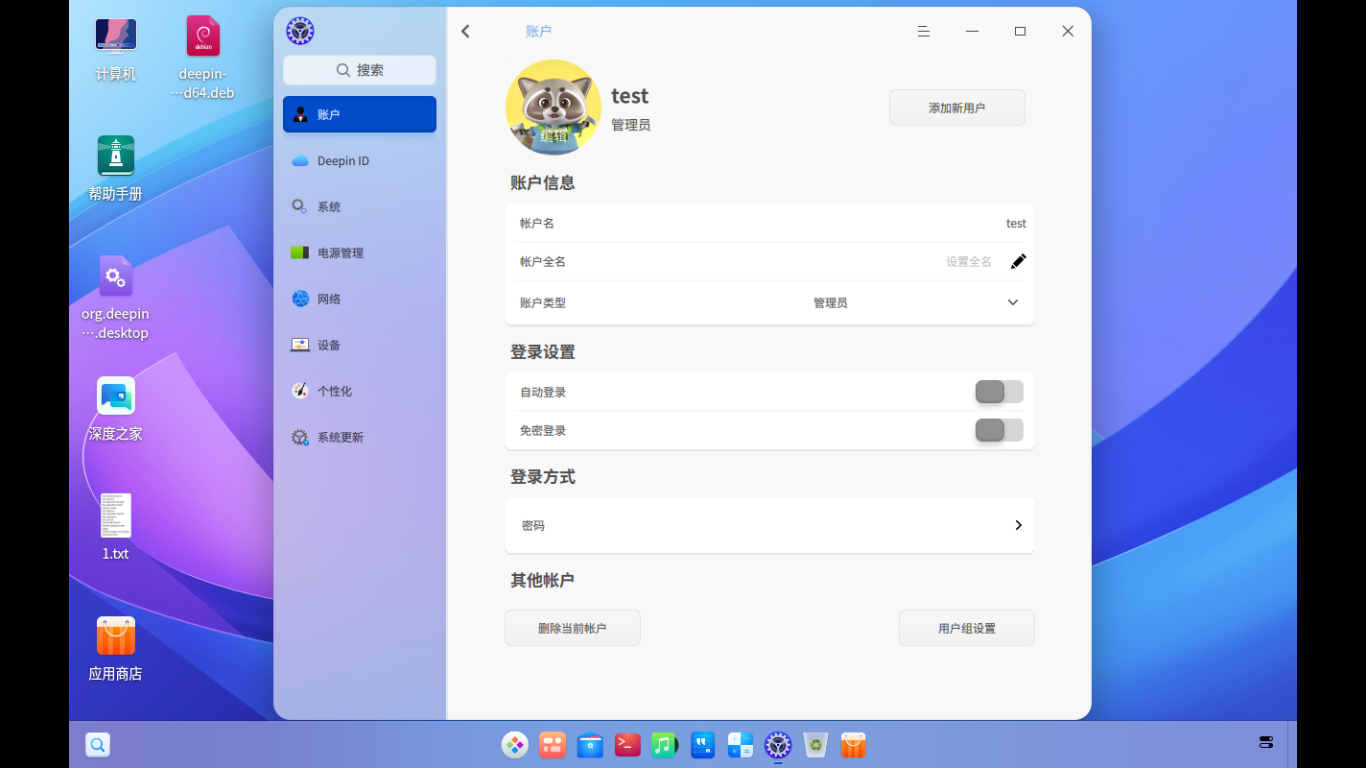Click the pencil icon to edit full name

point(1018,261)
